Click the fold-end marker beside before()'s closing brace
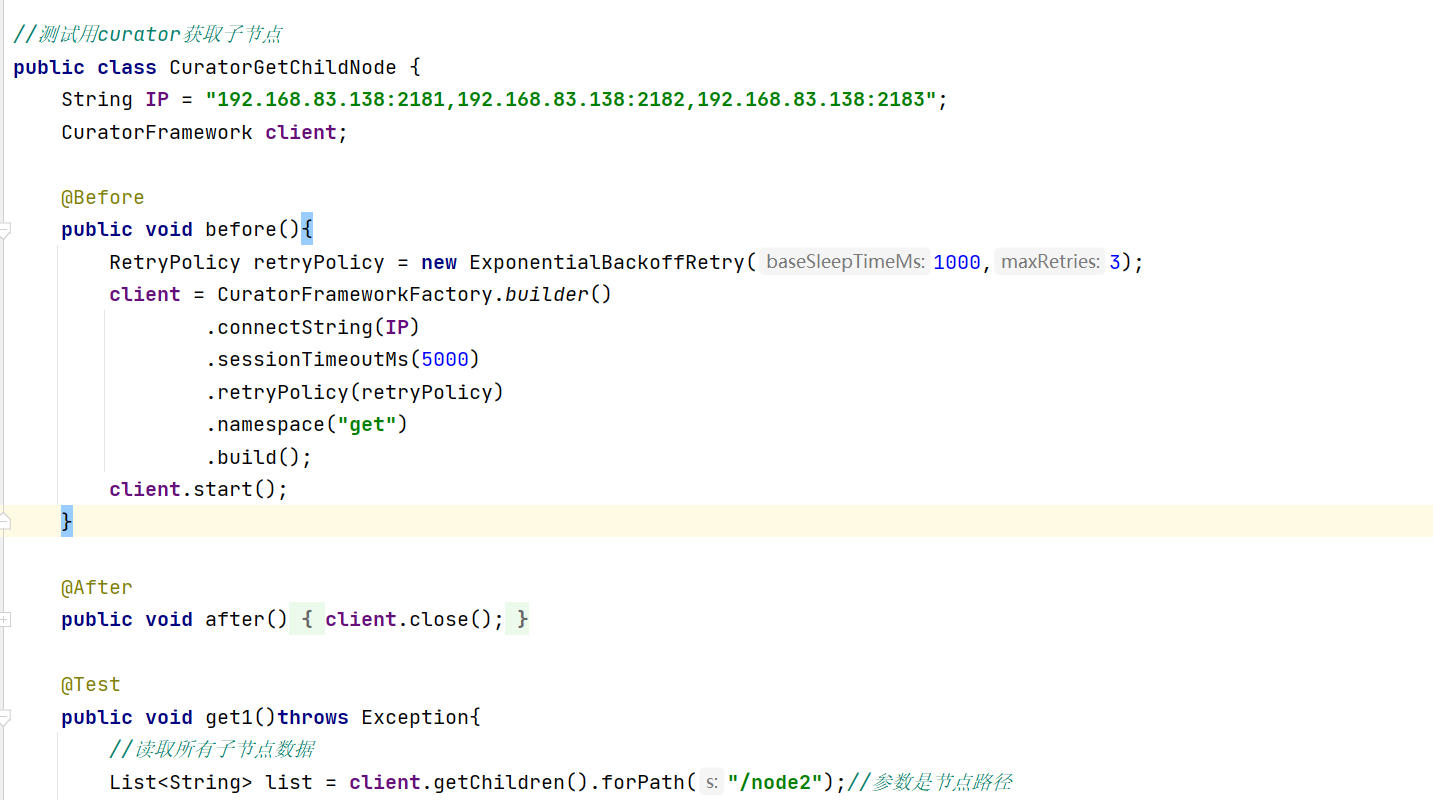This screenshot has height=800, width=1433. 5,521
